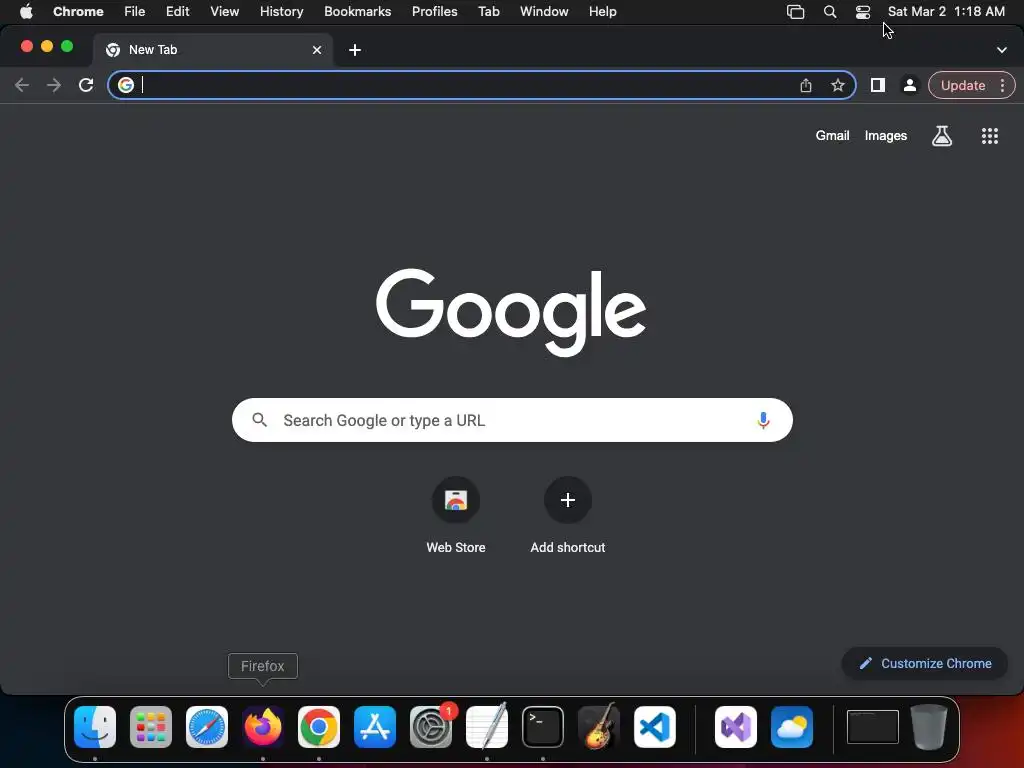The width and height of the screenshot is (1024, 768).
Task: Reload the current page
Action: [86, 85]
